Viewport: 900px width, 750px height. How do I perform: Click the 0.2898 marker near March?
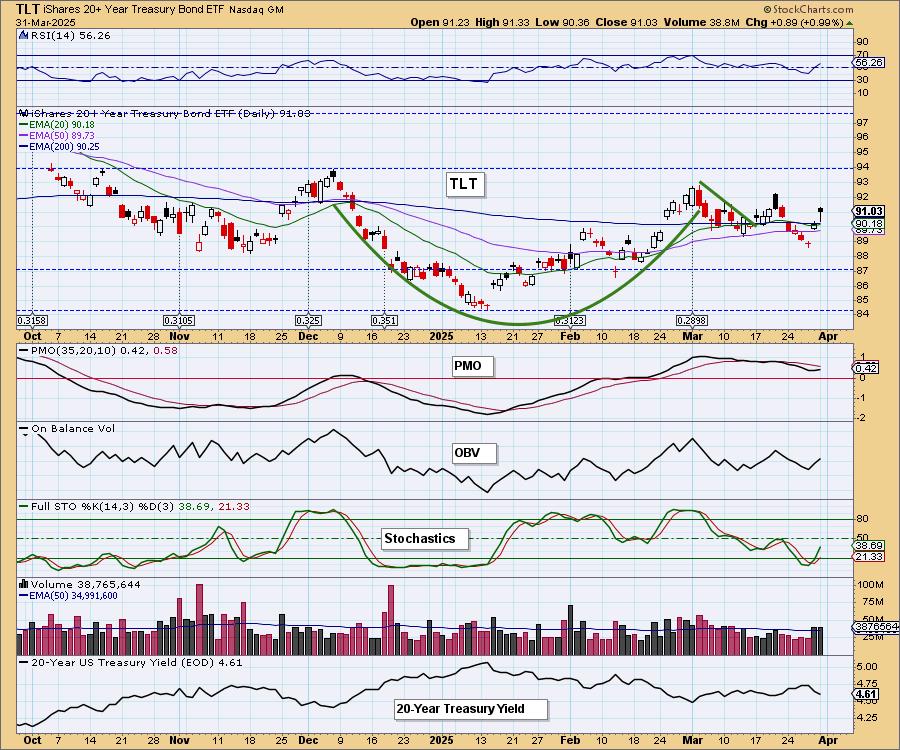click(x=692, y=320)
